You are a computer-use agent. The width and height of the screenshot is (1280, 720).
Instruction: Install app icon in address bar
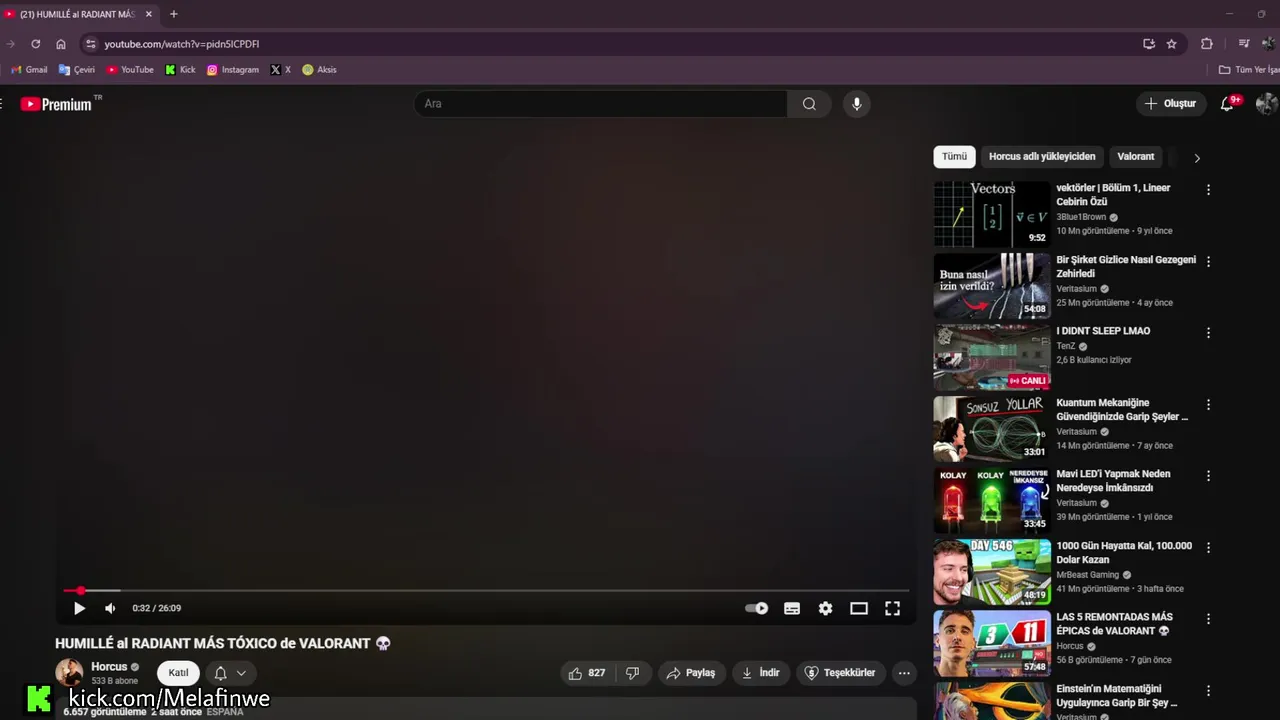coord(1149,44)
